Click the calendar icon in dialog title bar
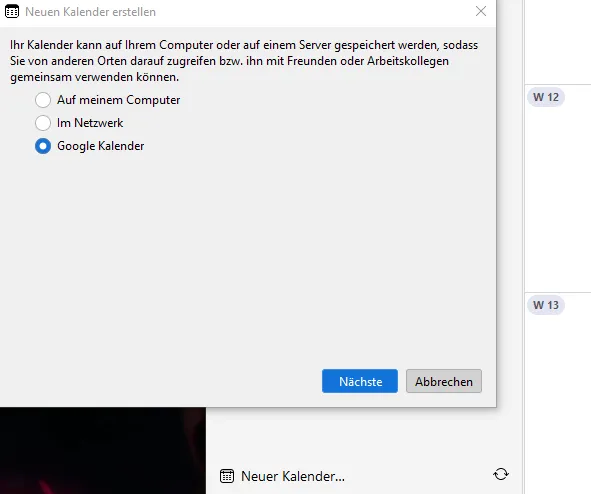The width and height of the screenshot is (591, 494). 12,11
